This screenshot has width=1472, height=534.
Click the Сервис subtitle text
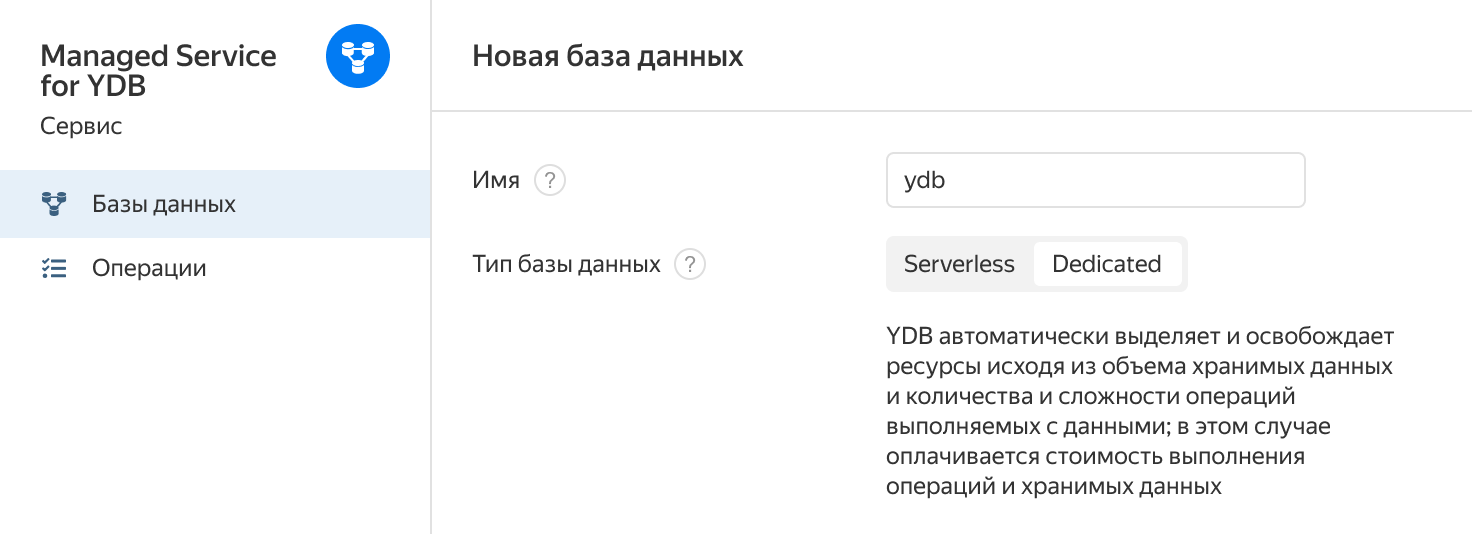(81, 127)
